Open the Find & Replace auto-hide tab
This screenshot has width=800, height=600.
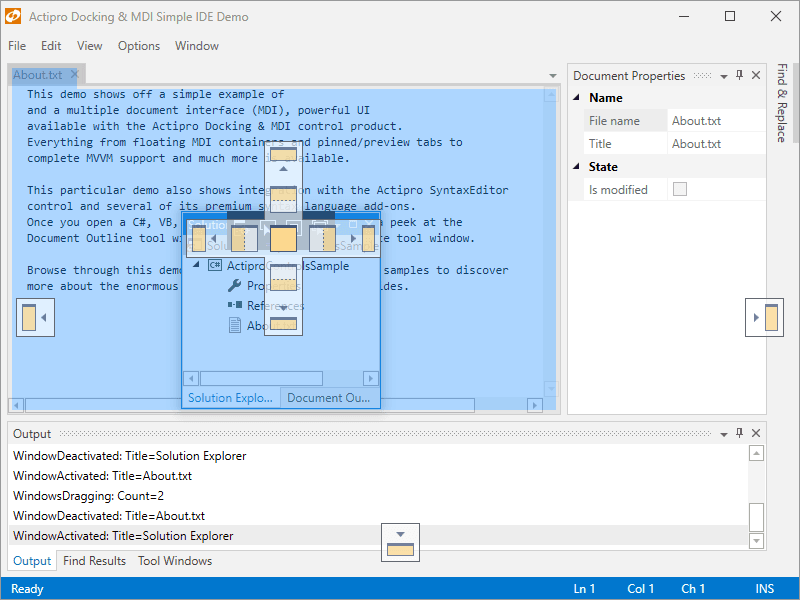782,103
